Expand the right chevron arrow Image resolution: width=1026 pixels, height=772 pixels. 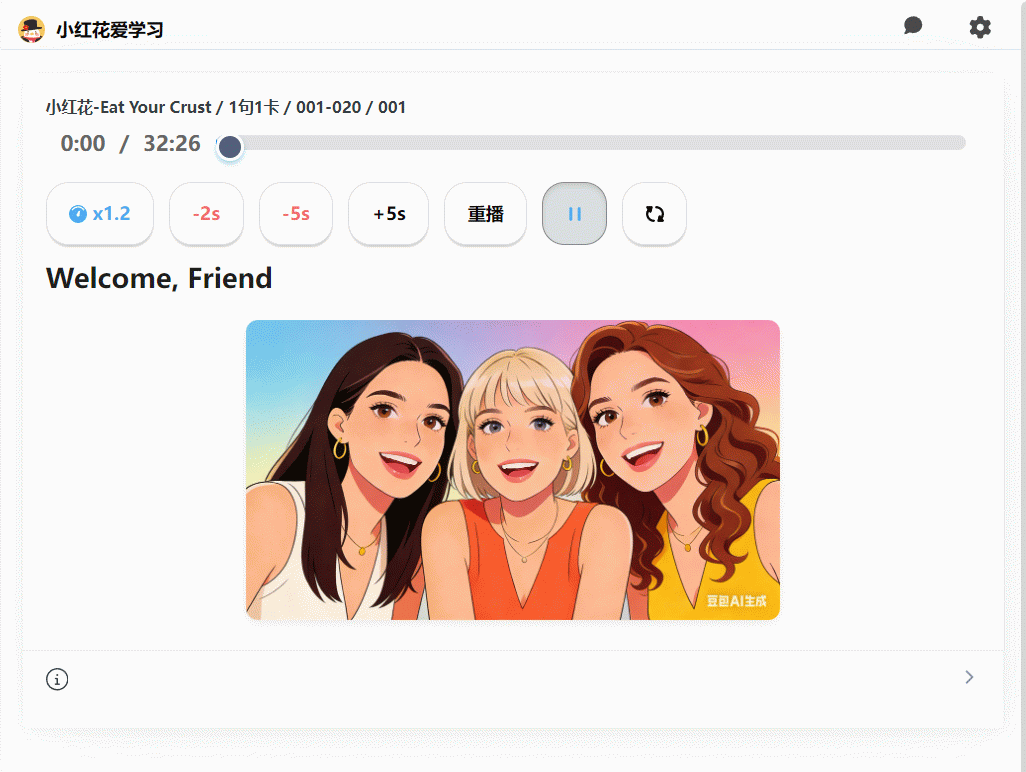[x=968, y=678]
